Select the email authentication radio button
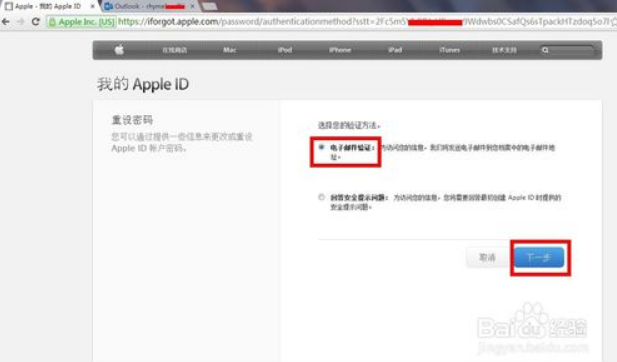The width and height of the screenshot is (617, 362). pos(321,148)
